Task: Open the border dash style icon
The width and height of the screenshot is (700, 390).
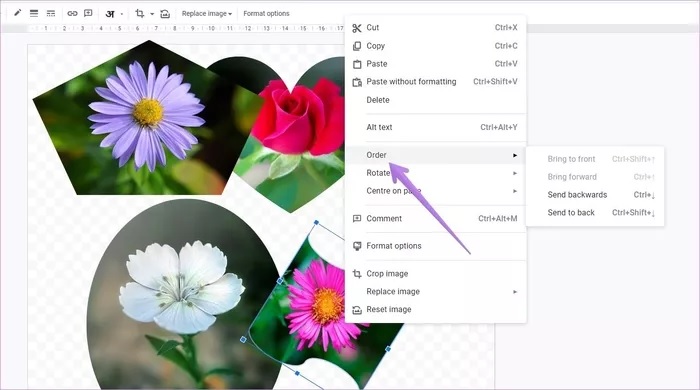Action: pos(51,13)
